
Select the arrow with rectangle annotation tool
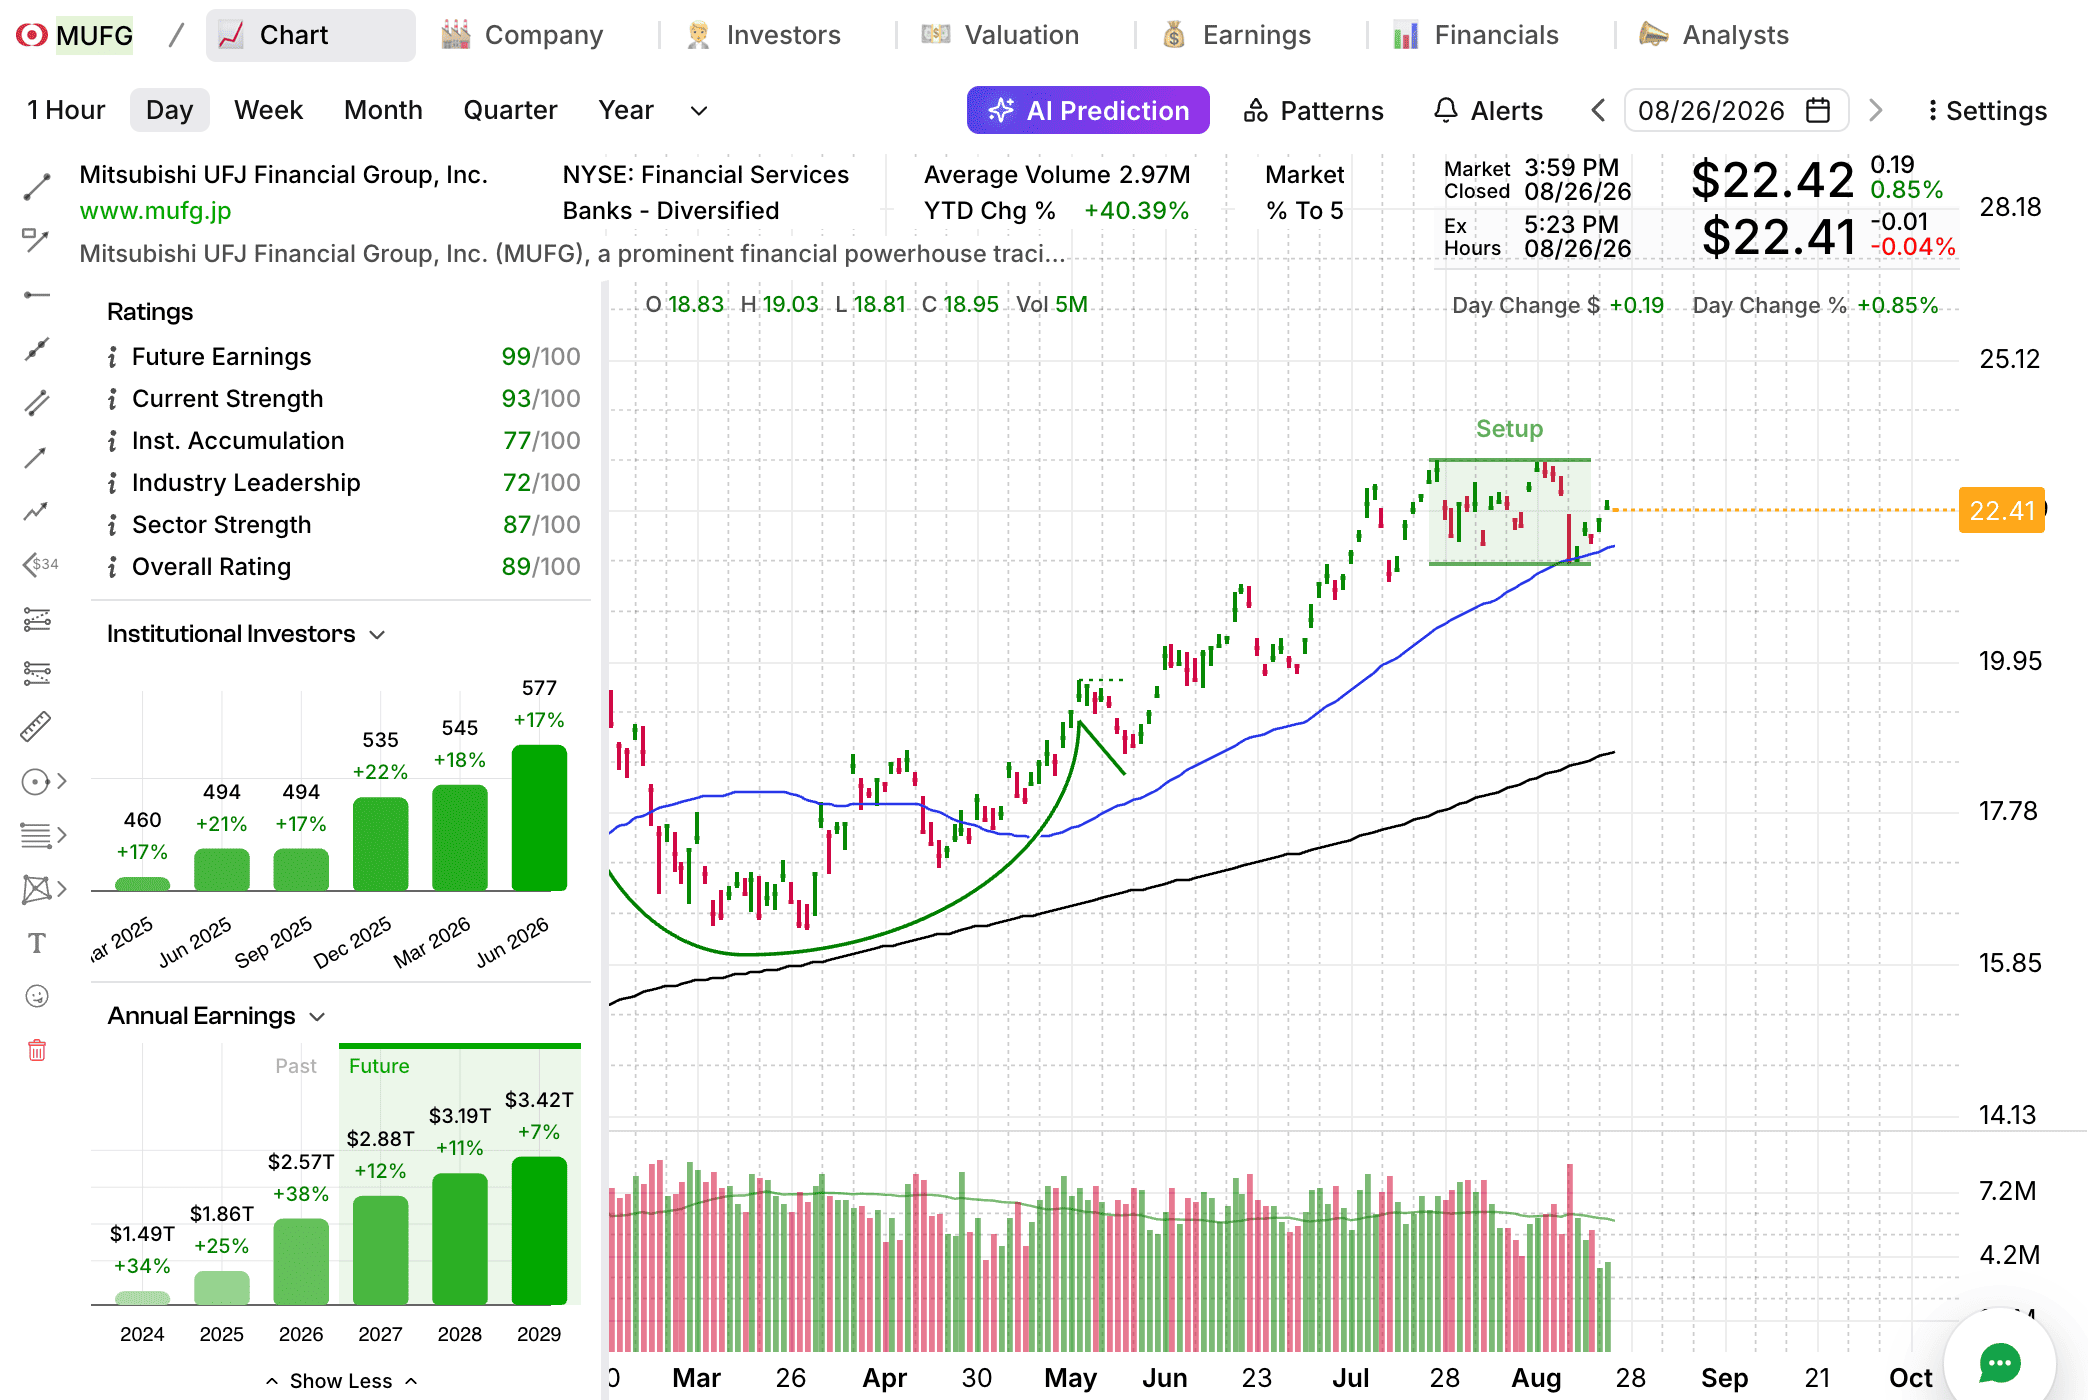click(x=37, y=240)
